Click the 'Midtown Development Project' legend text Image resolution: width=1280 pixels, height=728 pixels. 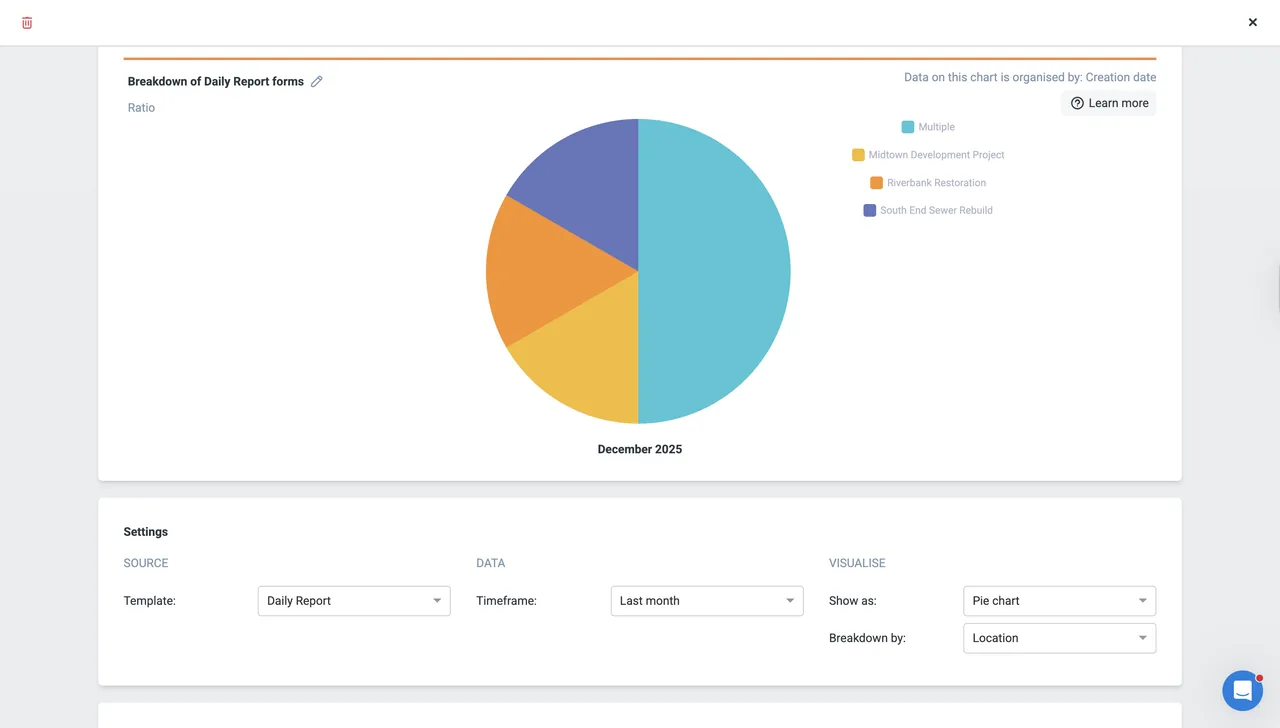pos(937,155)
